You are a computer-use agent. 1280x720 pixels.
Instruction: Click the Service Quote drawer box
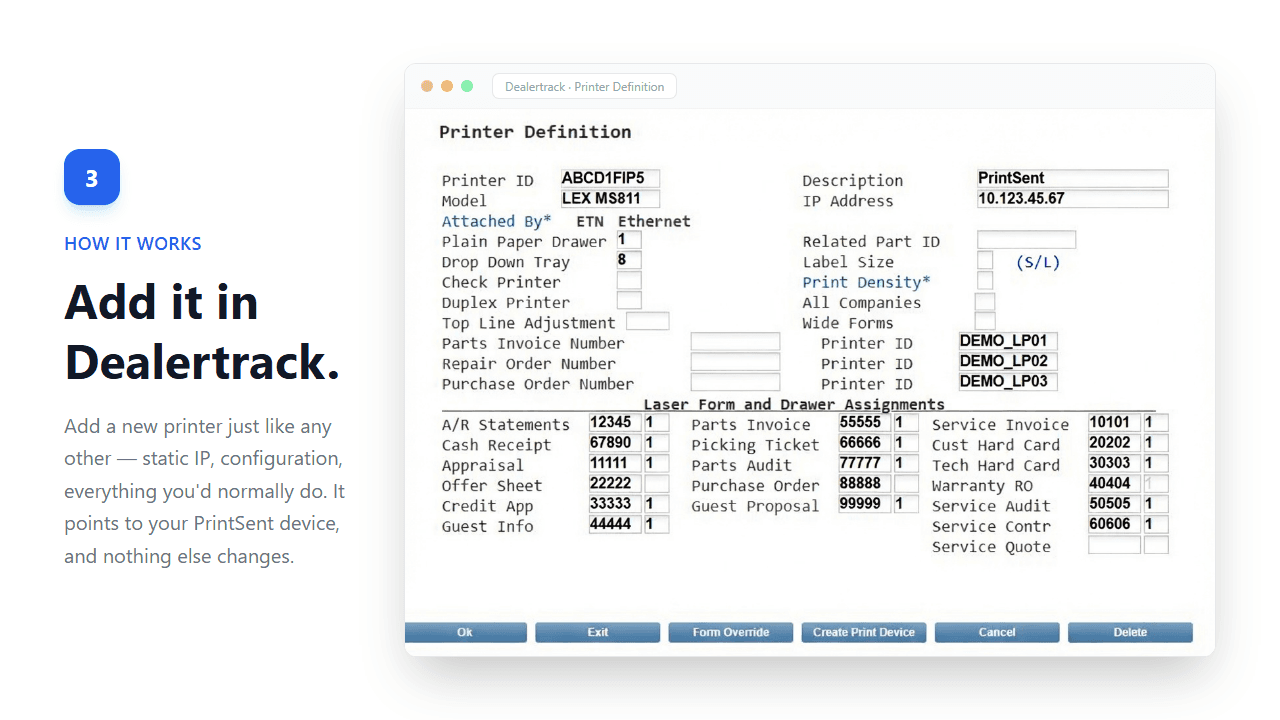(x=1156, y=545)
